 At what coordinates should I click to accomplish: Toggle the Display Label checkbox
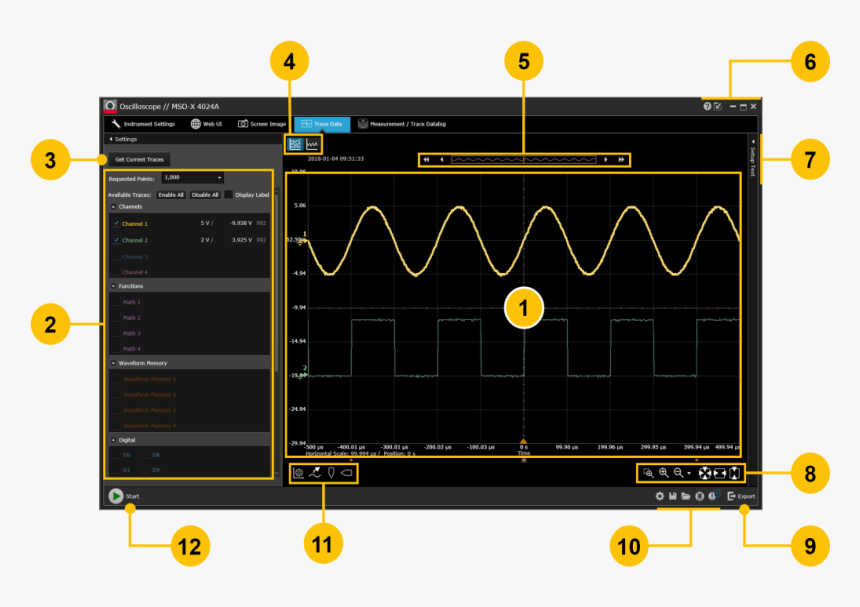tap(228, 195)
